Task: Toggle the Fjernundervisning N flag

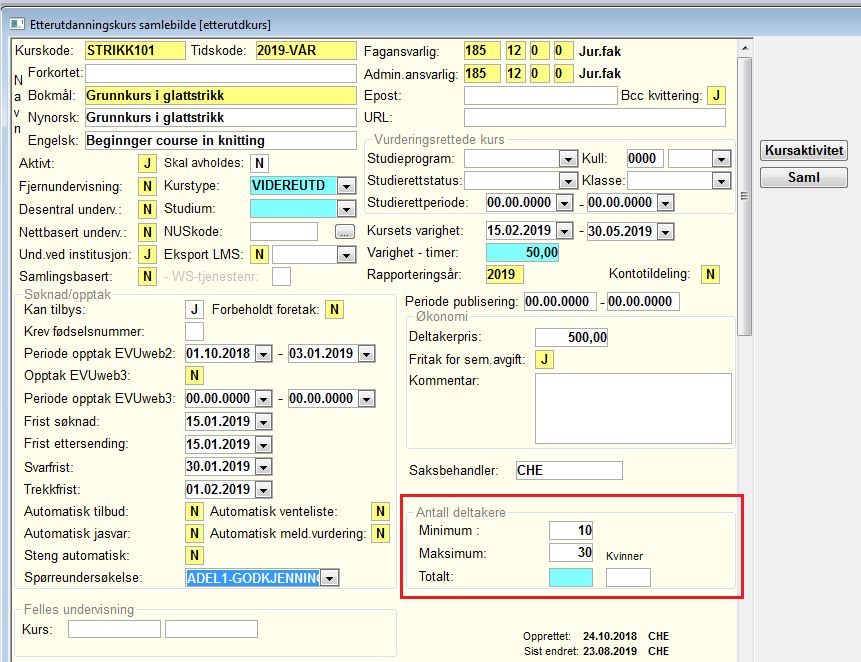Action: point(147,186)
